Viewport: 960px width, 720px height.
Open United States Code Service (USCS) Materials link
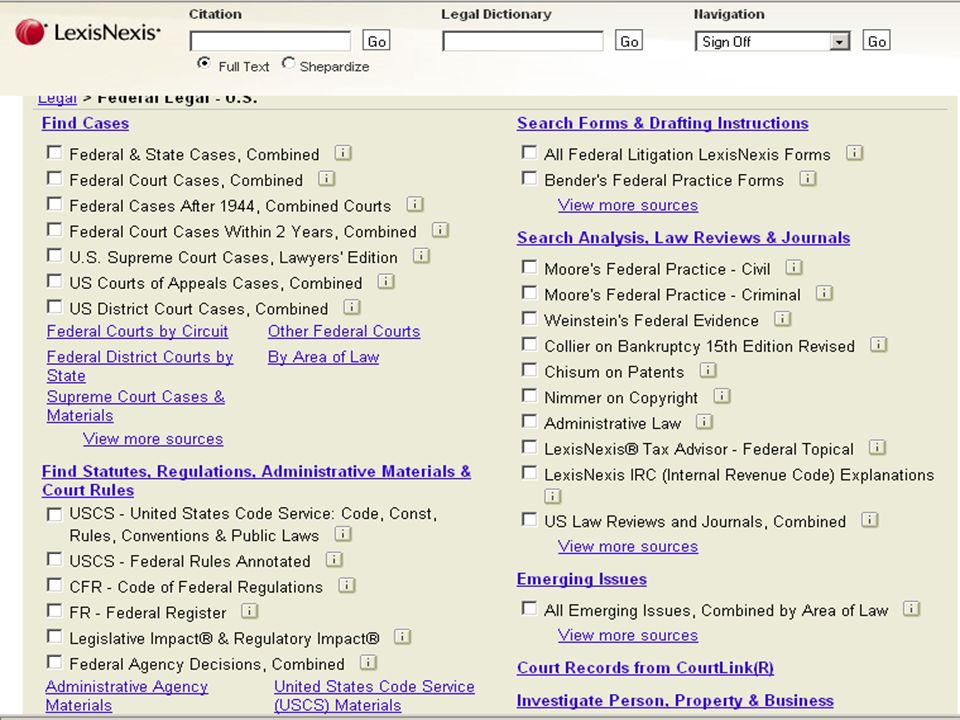374,696
